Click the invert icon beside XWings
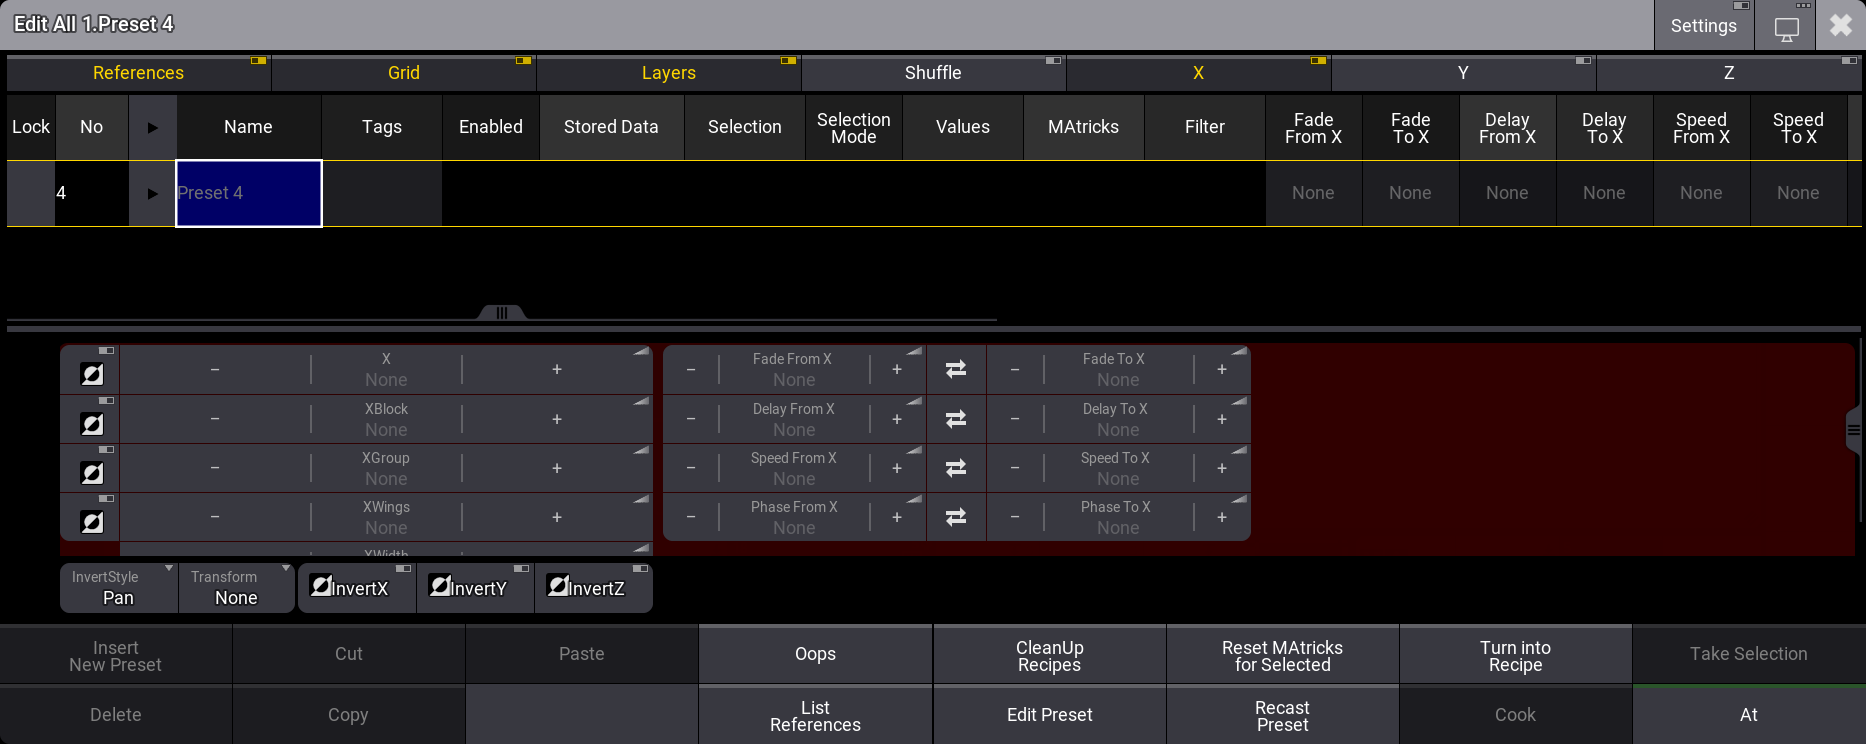Screen dimensions: 1866x744 point(92,522)
